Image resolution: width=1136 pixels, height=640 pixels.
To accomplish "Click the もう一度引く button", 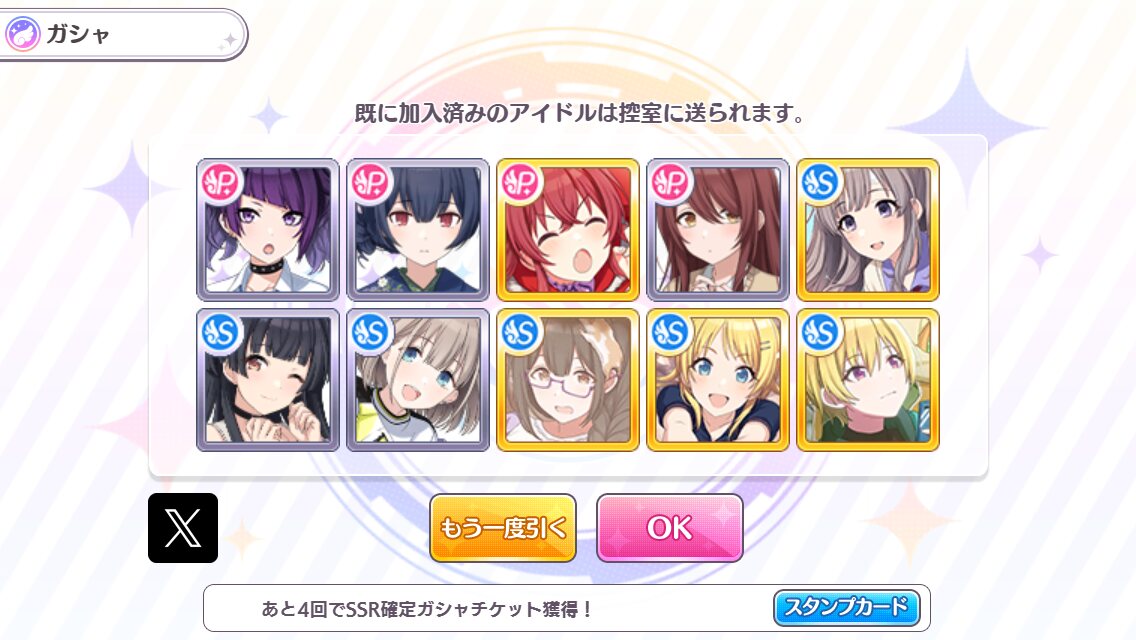I will 503,528.
